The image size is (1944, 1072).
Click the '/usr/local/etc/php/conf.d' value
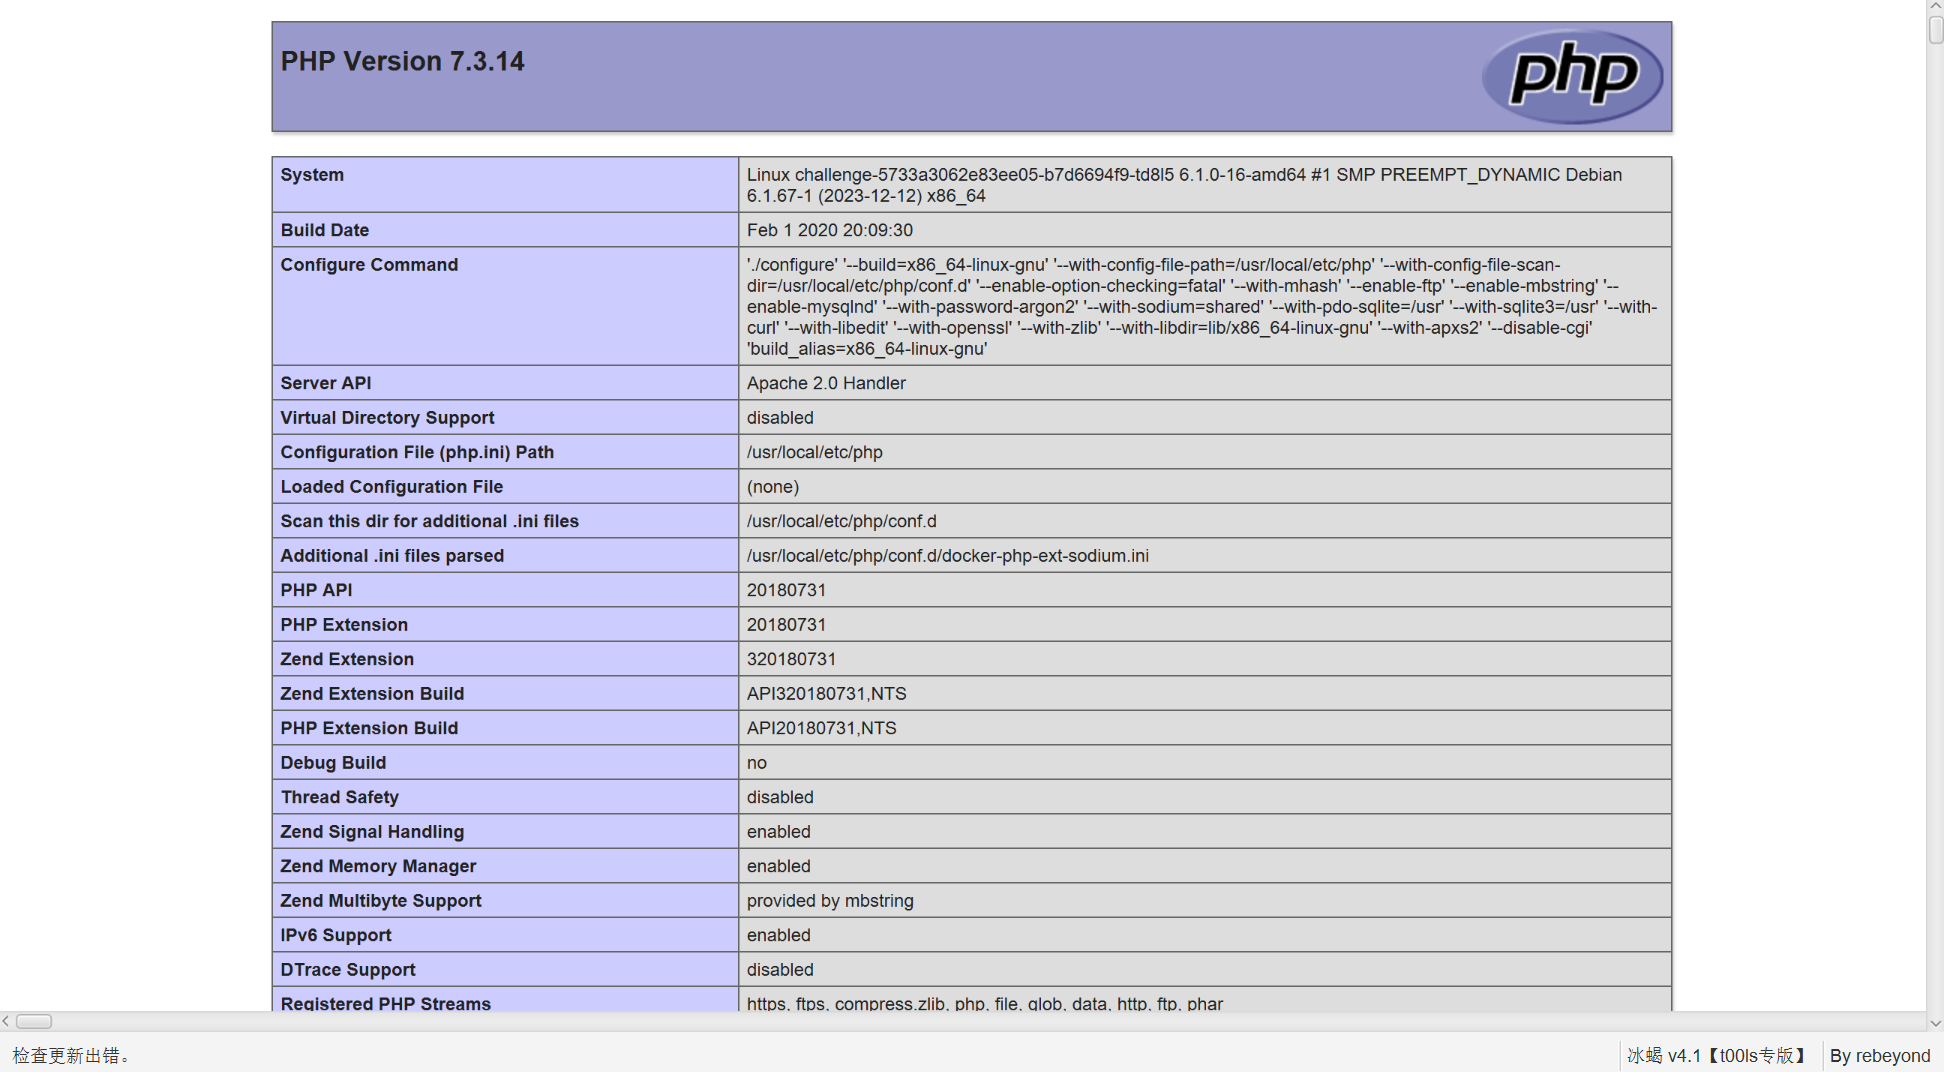click(841, 521)
